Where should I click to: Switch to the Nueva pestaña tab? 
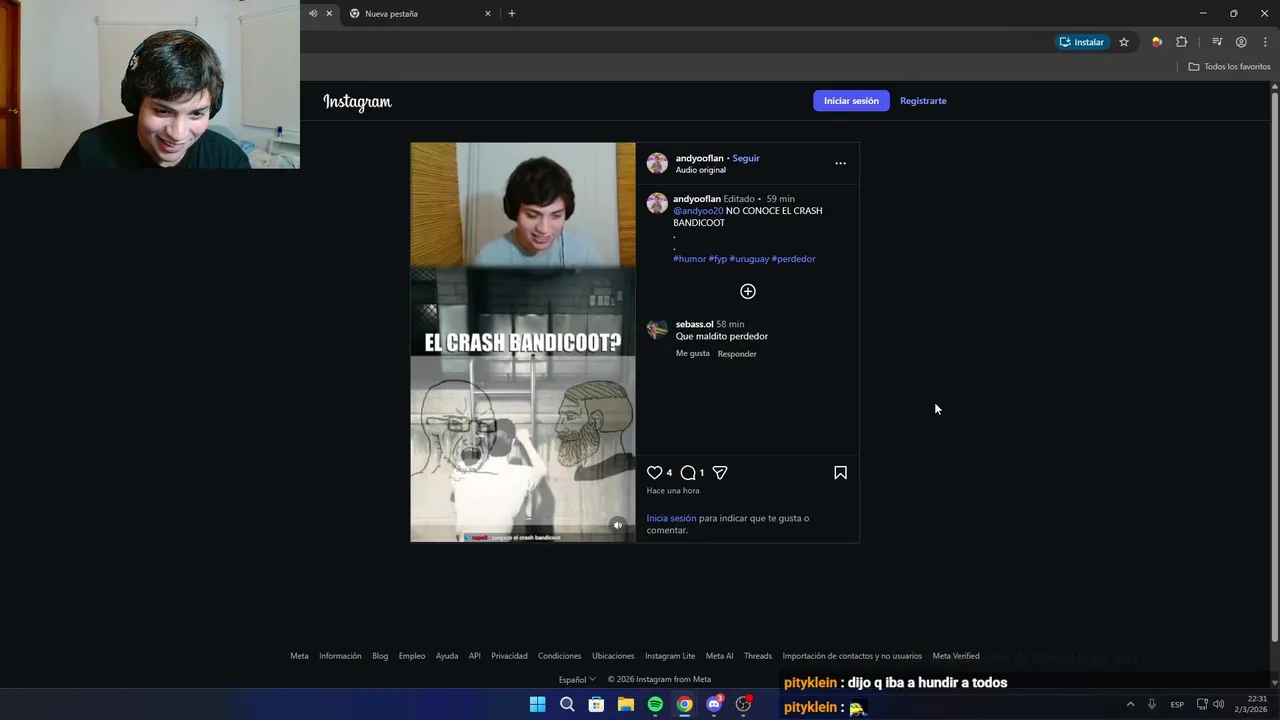coord(420,13)
